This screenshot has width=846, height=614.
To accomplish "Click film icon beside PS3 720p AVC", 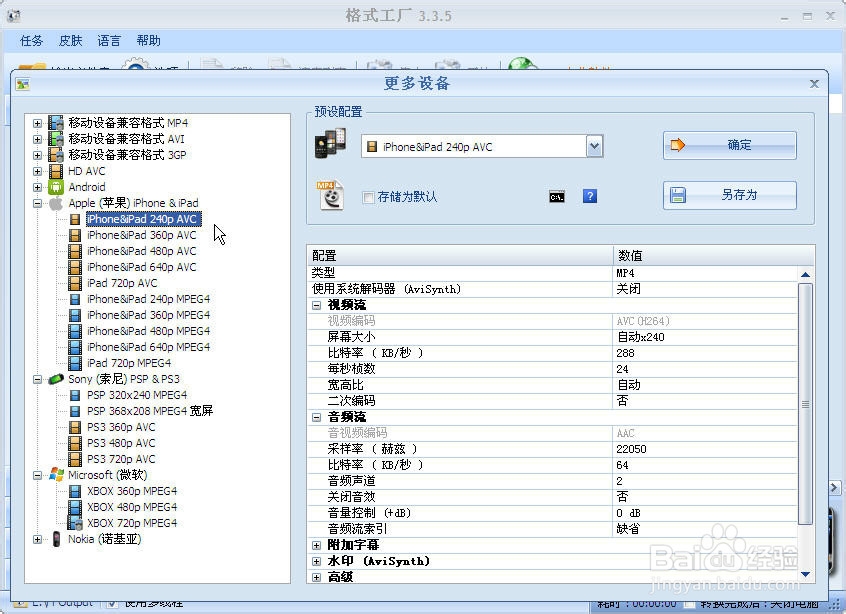I will pos(75,459).
